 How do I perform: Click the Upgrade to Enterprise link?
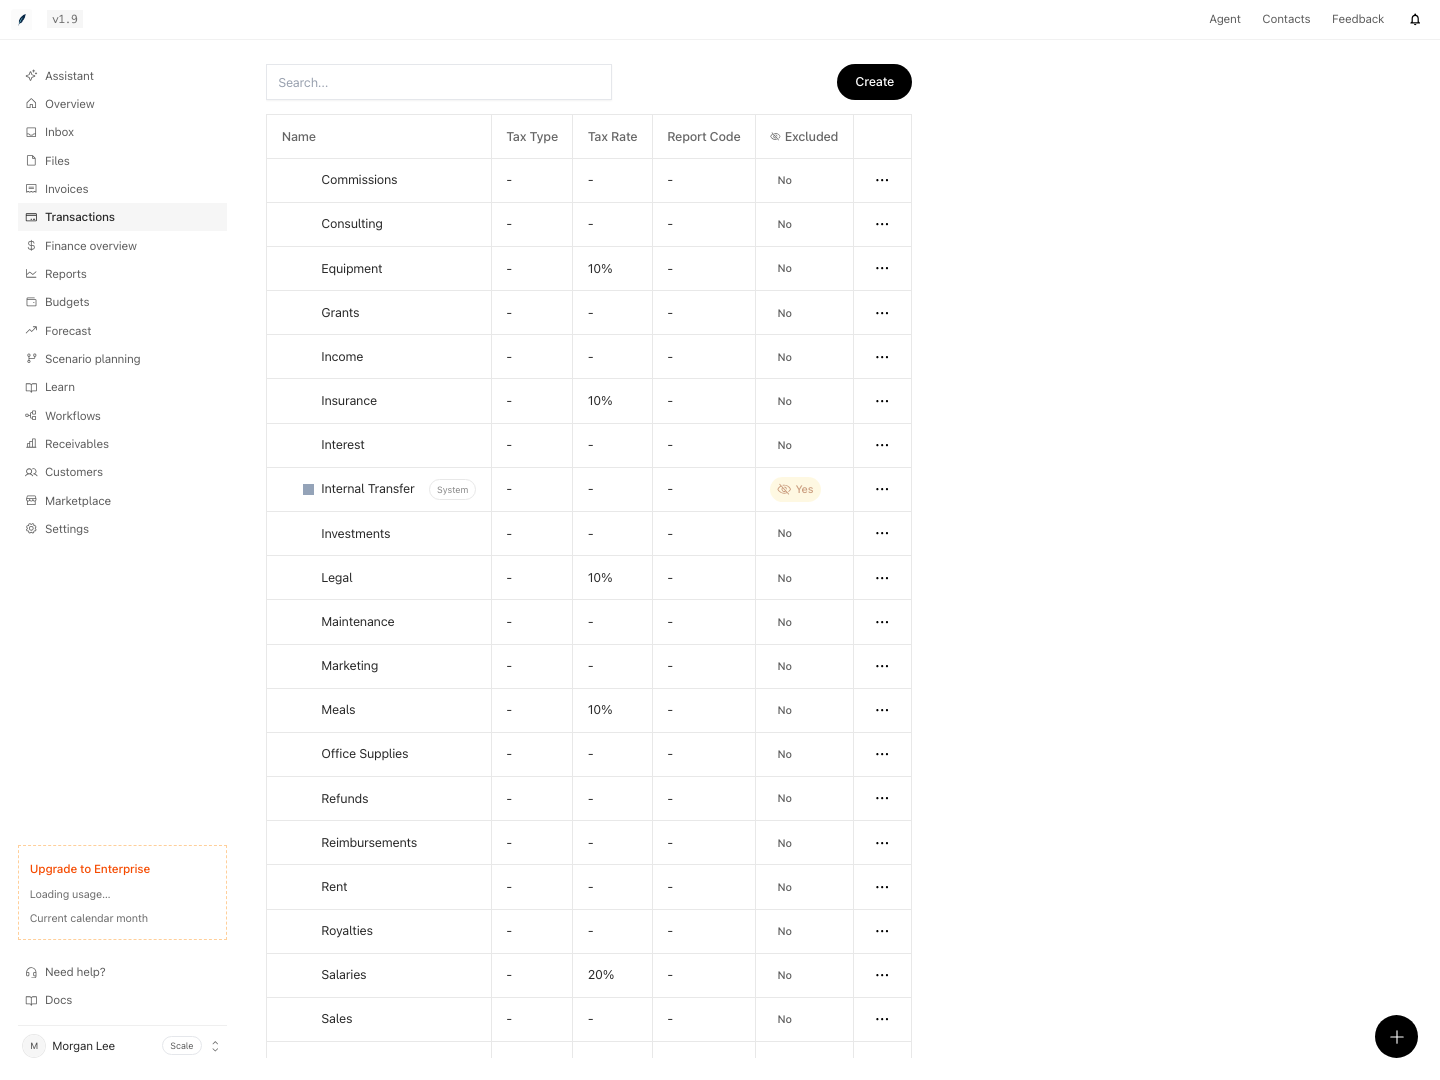click(90, 869)
